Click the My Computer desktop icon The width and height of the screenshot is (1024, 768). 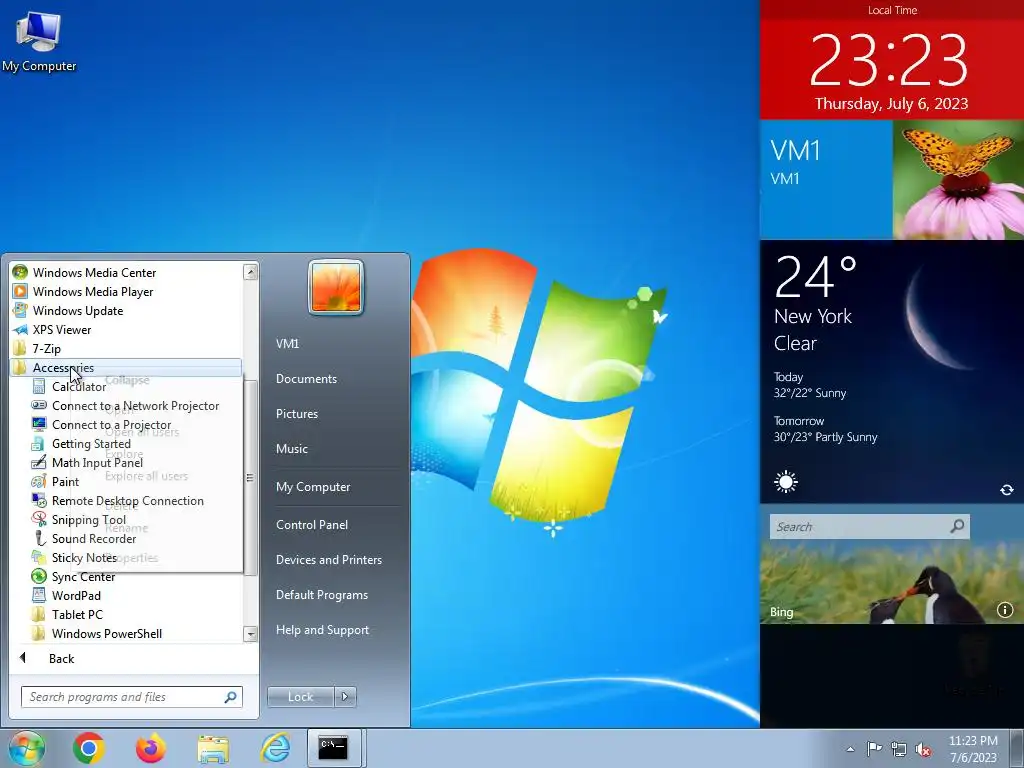pyautogui.click(x=39, y=40)
